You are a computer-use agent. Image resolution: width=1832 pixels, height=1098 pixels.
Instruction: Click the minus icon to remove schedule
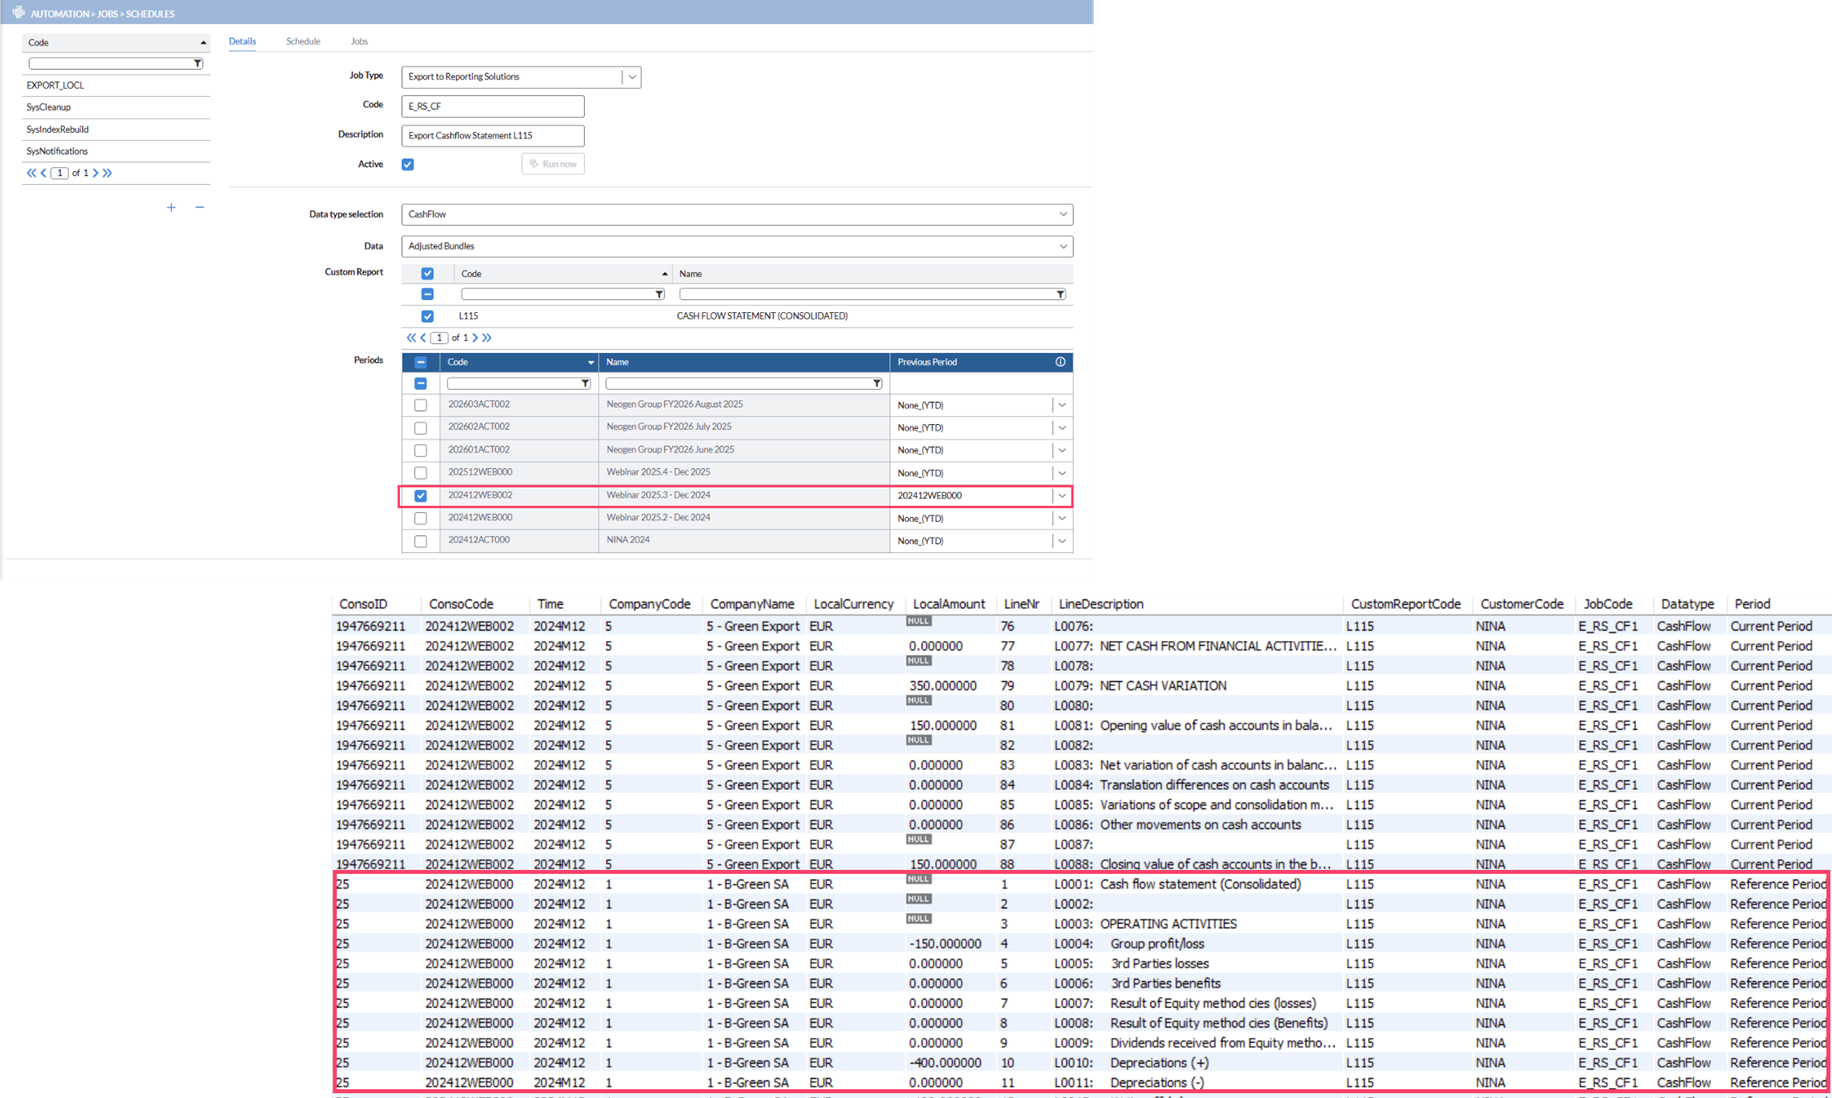(200, 208)
